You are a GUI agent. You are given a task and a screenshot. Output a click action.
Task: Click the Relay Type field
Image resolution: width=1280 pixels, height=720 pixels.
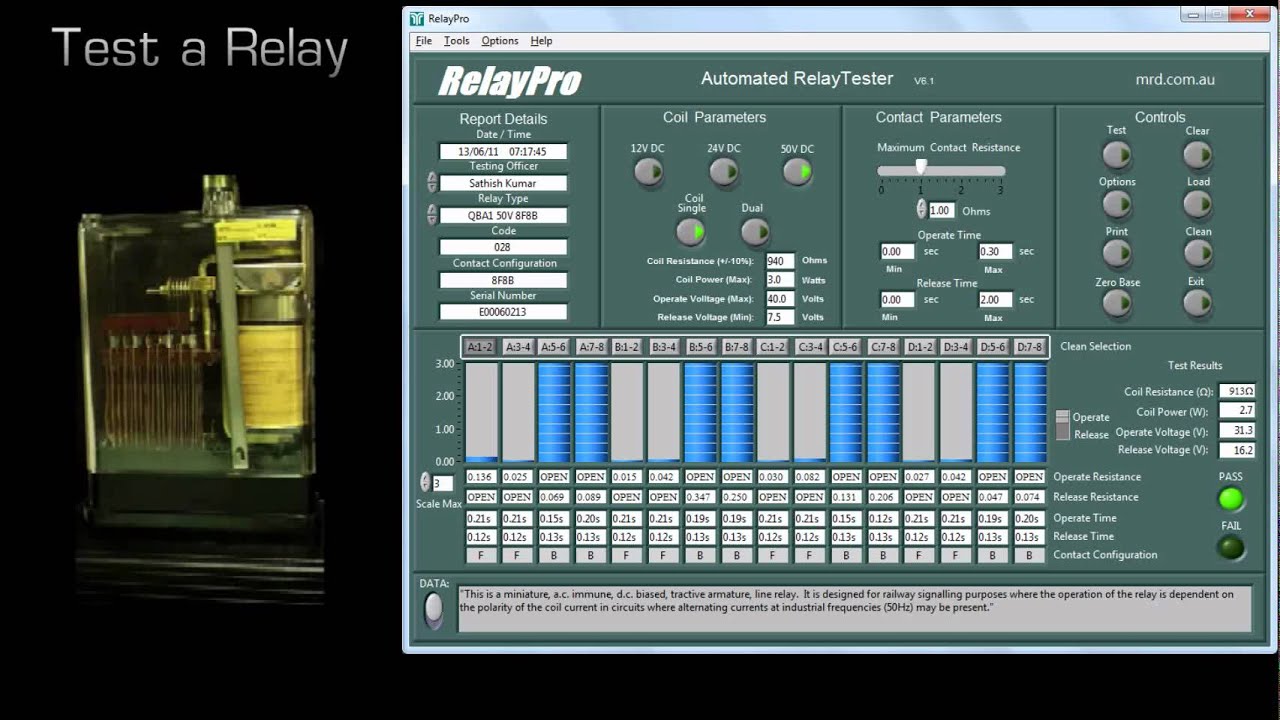point(503,215)
